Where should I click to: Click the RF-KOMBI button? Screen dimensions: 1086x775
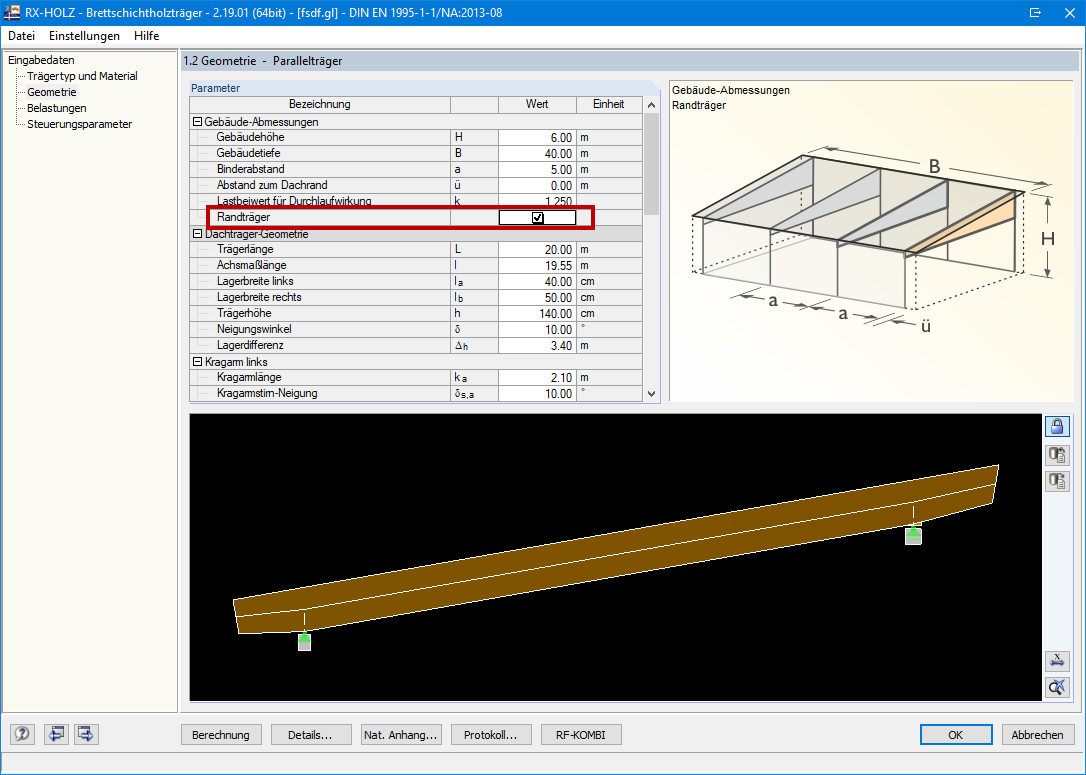[x=580, y=735]
